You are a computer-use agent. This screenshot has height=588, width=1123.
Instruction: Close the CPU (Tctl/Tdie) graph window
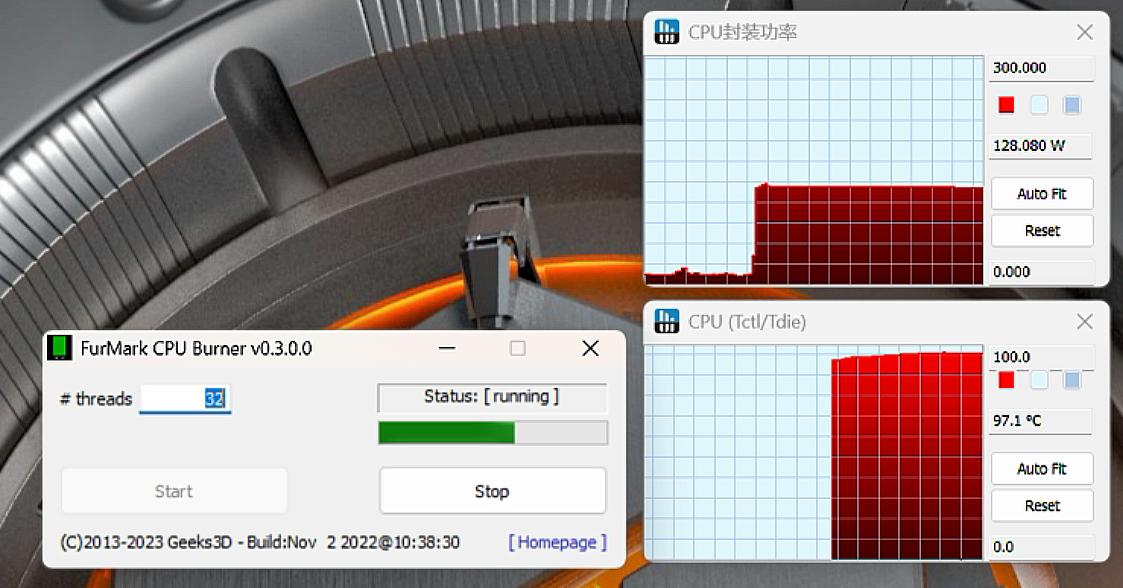1084,321
